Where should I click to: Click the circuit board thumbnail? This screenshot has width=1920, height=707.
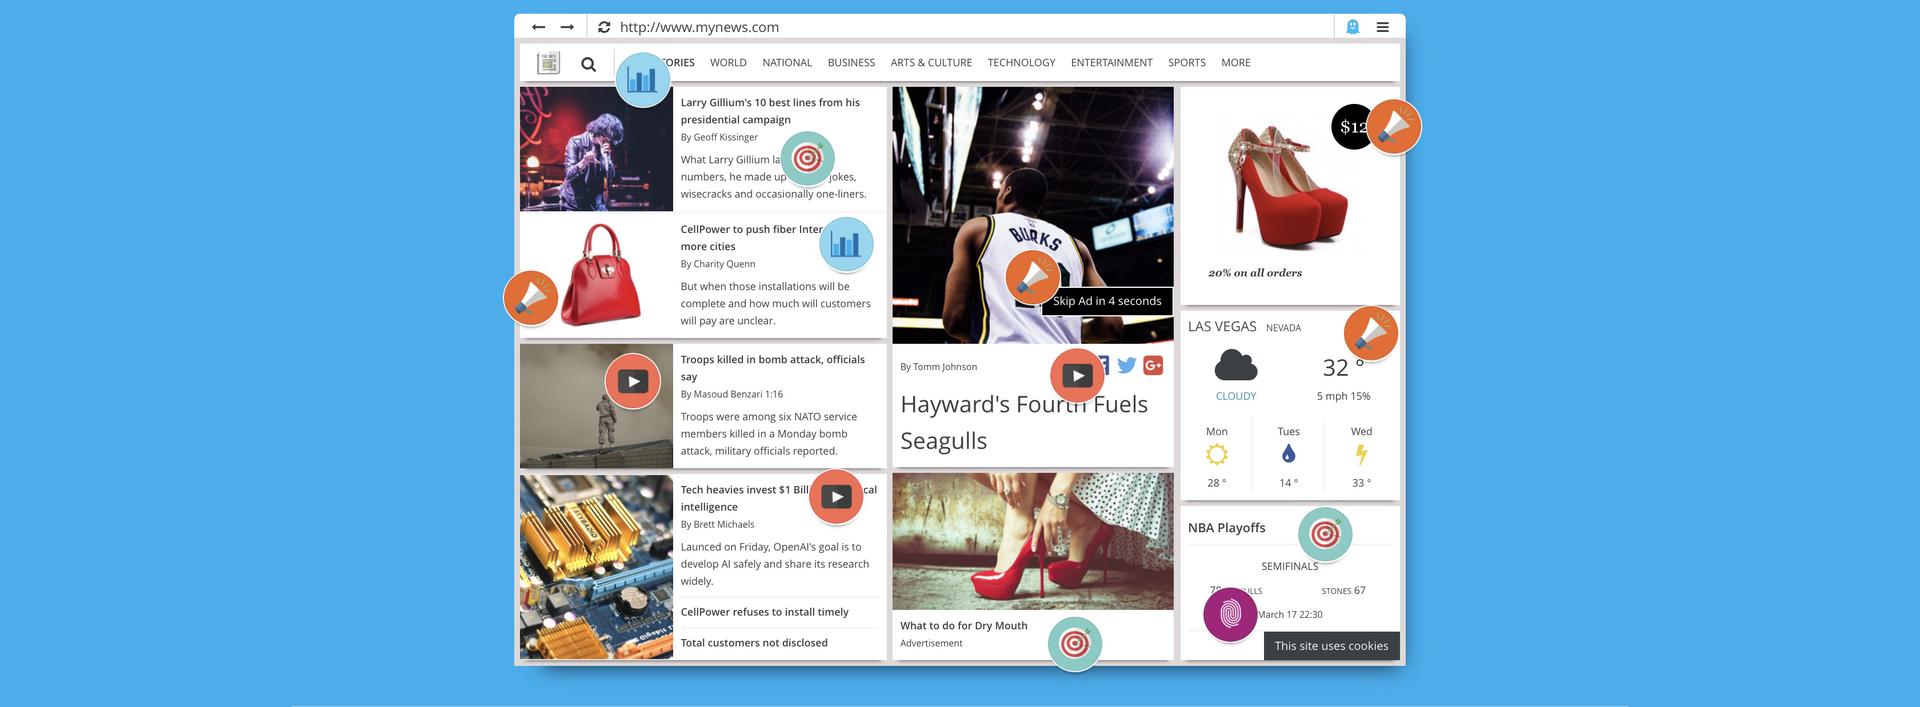pos(596,567)
